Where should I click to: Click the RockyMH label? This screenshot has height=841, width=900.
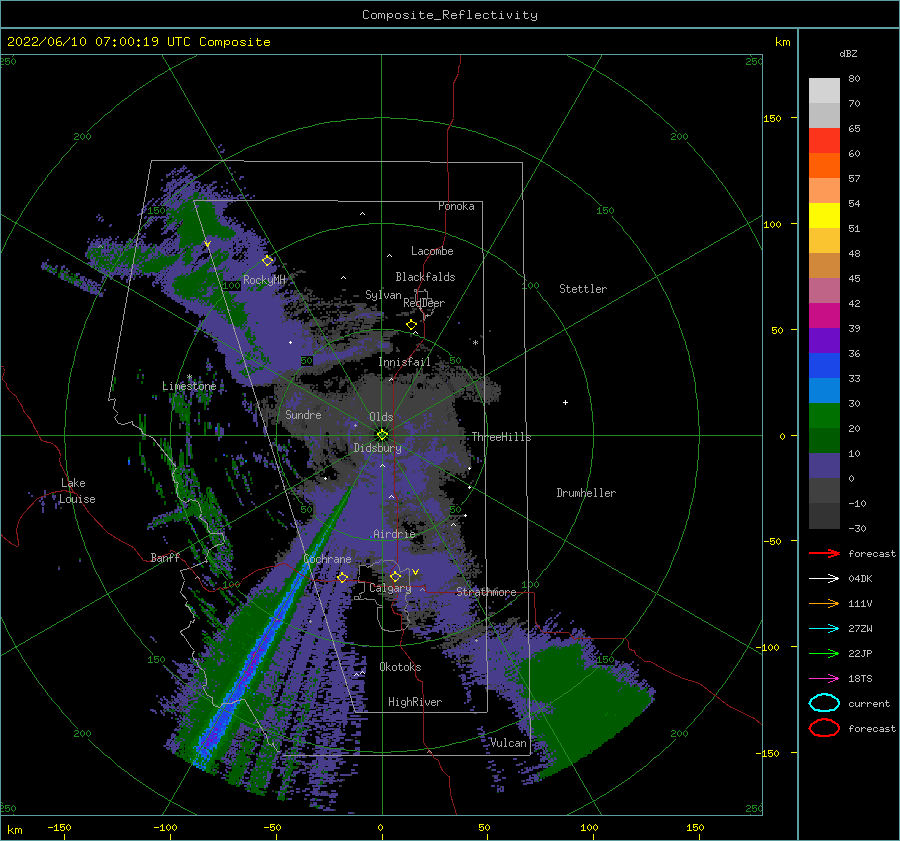[264, 280]
